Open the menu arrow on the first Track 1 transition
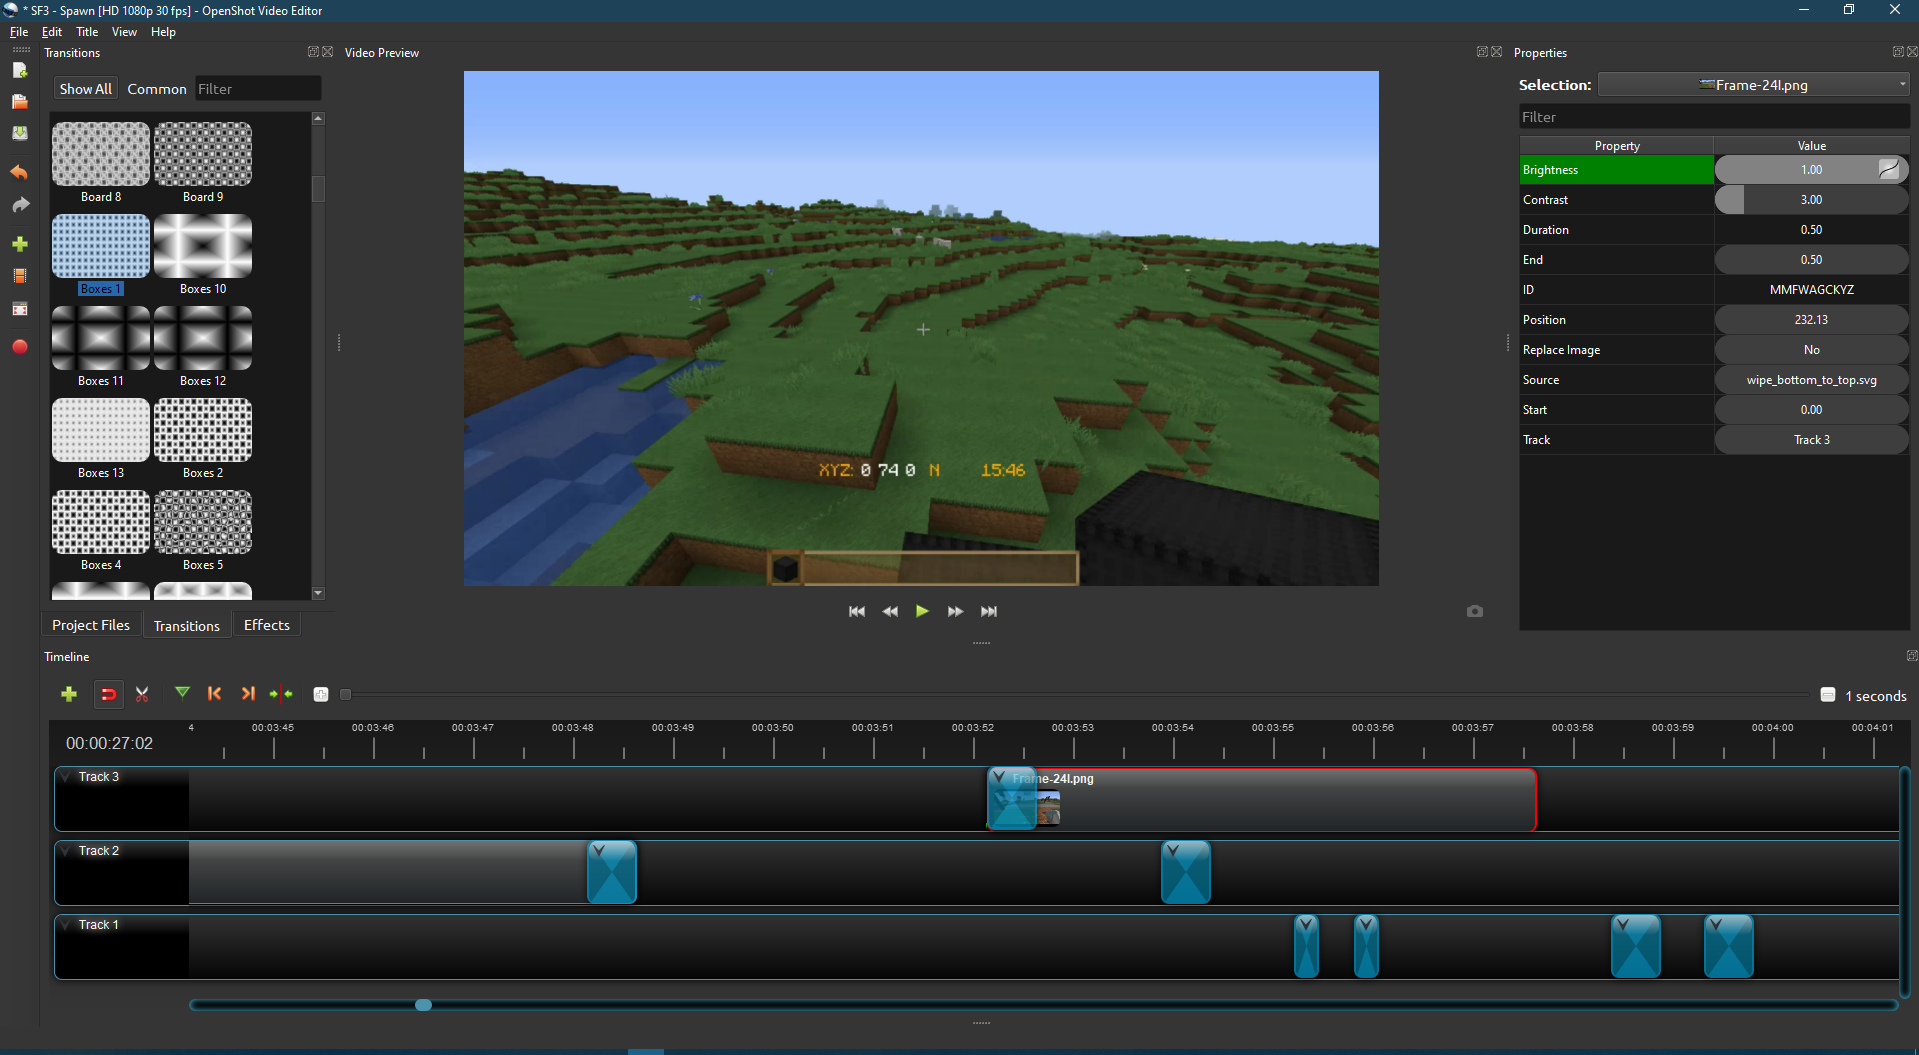This screenshot has width=1919, height=1055. (x=1305, y=925)
